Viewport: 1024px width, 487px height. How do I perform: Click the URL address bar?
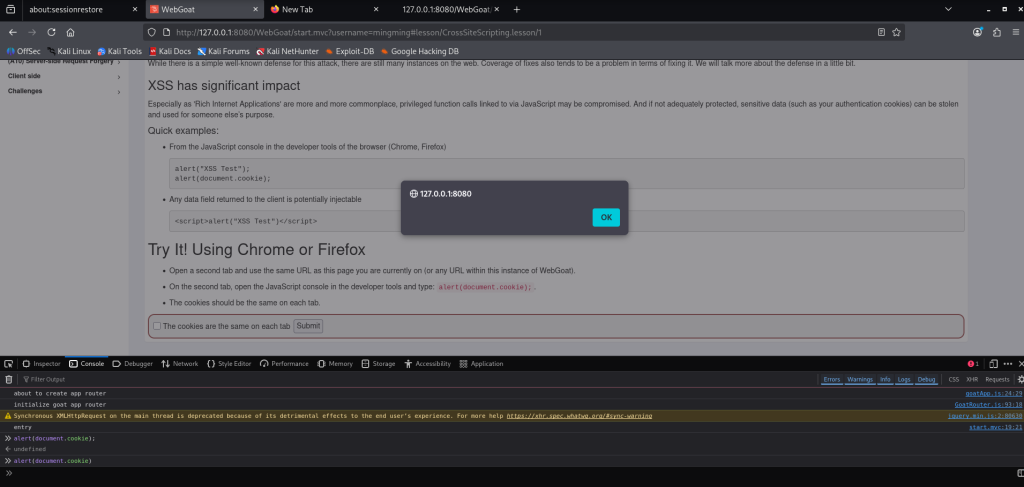click(522, 32)
